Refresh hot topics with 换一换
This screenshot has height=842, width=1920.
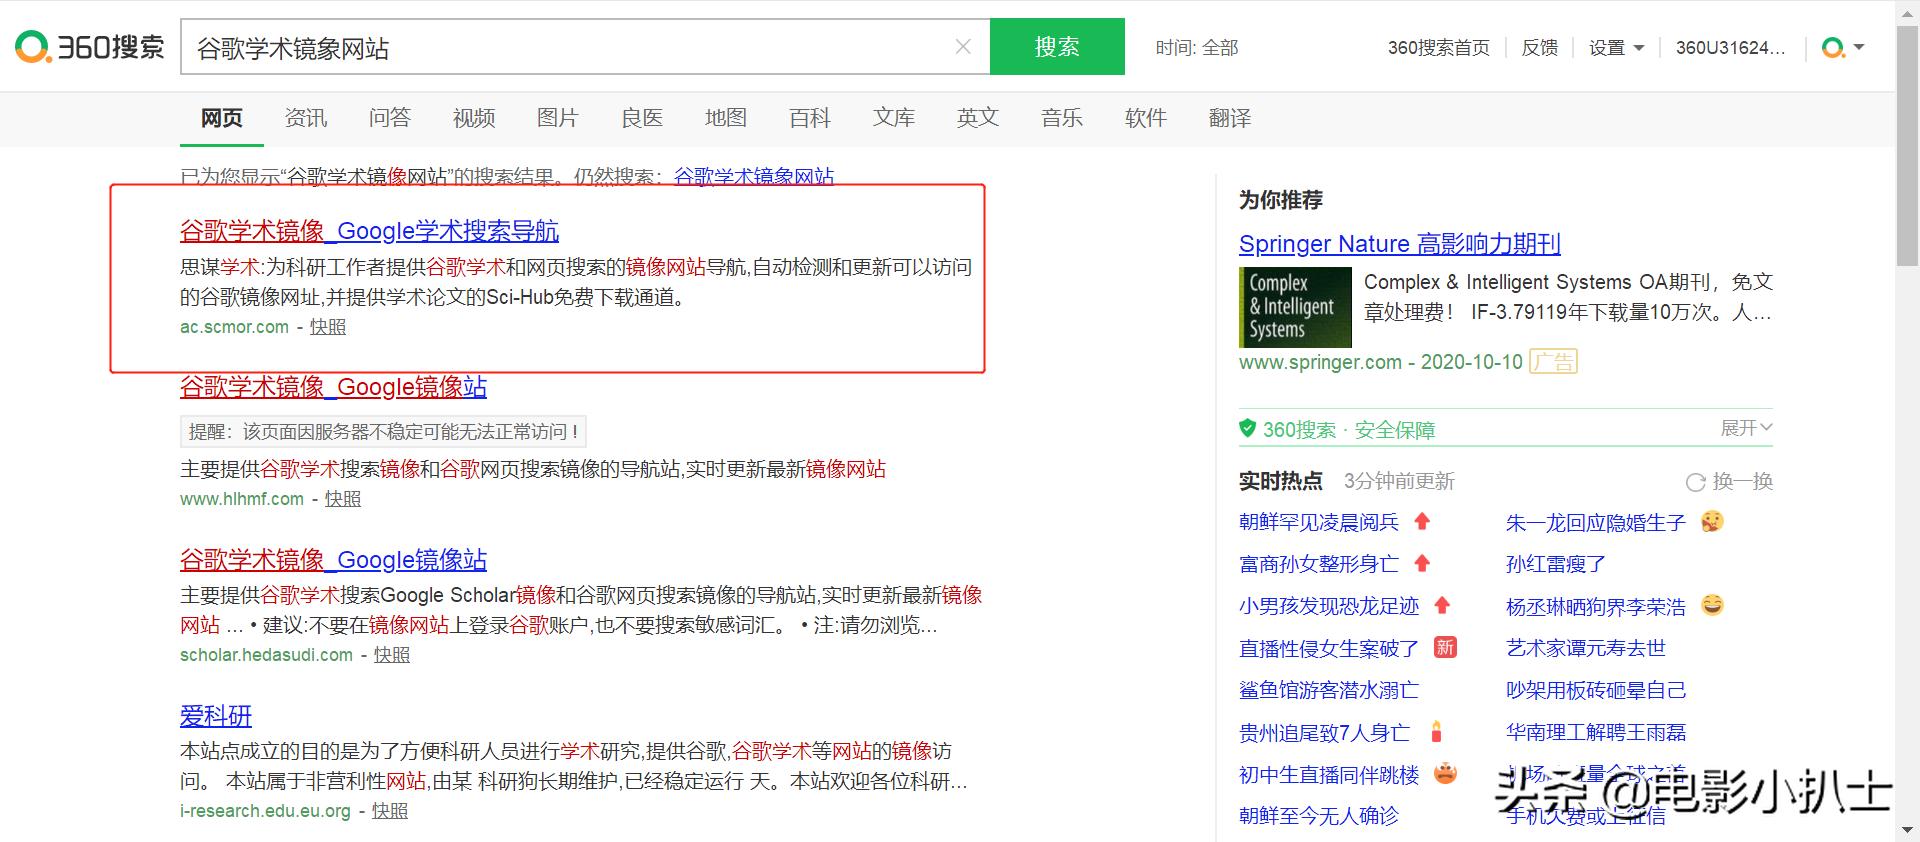pyautogui.click(x=1729, y=482)
